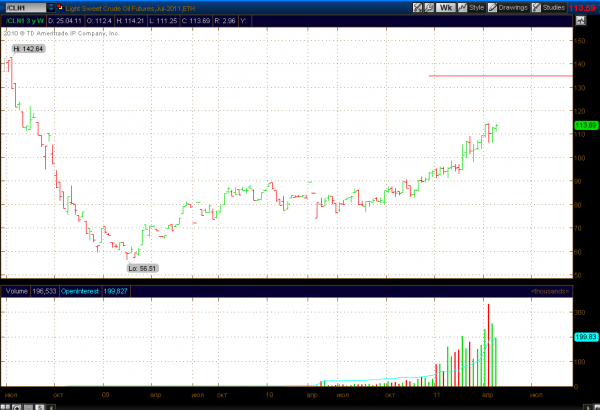Click the left arrow icon in bottom-left toolbar
The width and height of the screenshot is (600, 410).
click(x=51, y=407)
